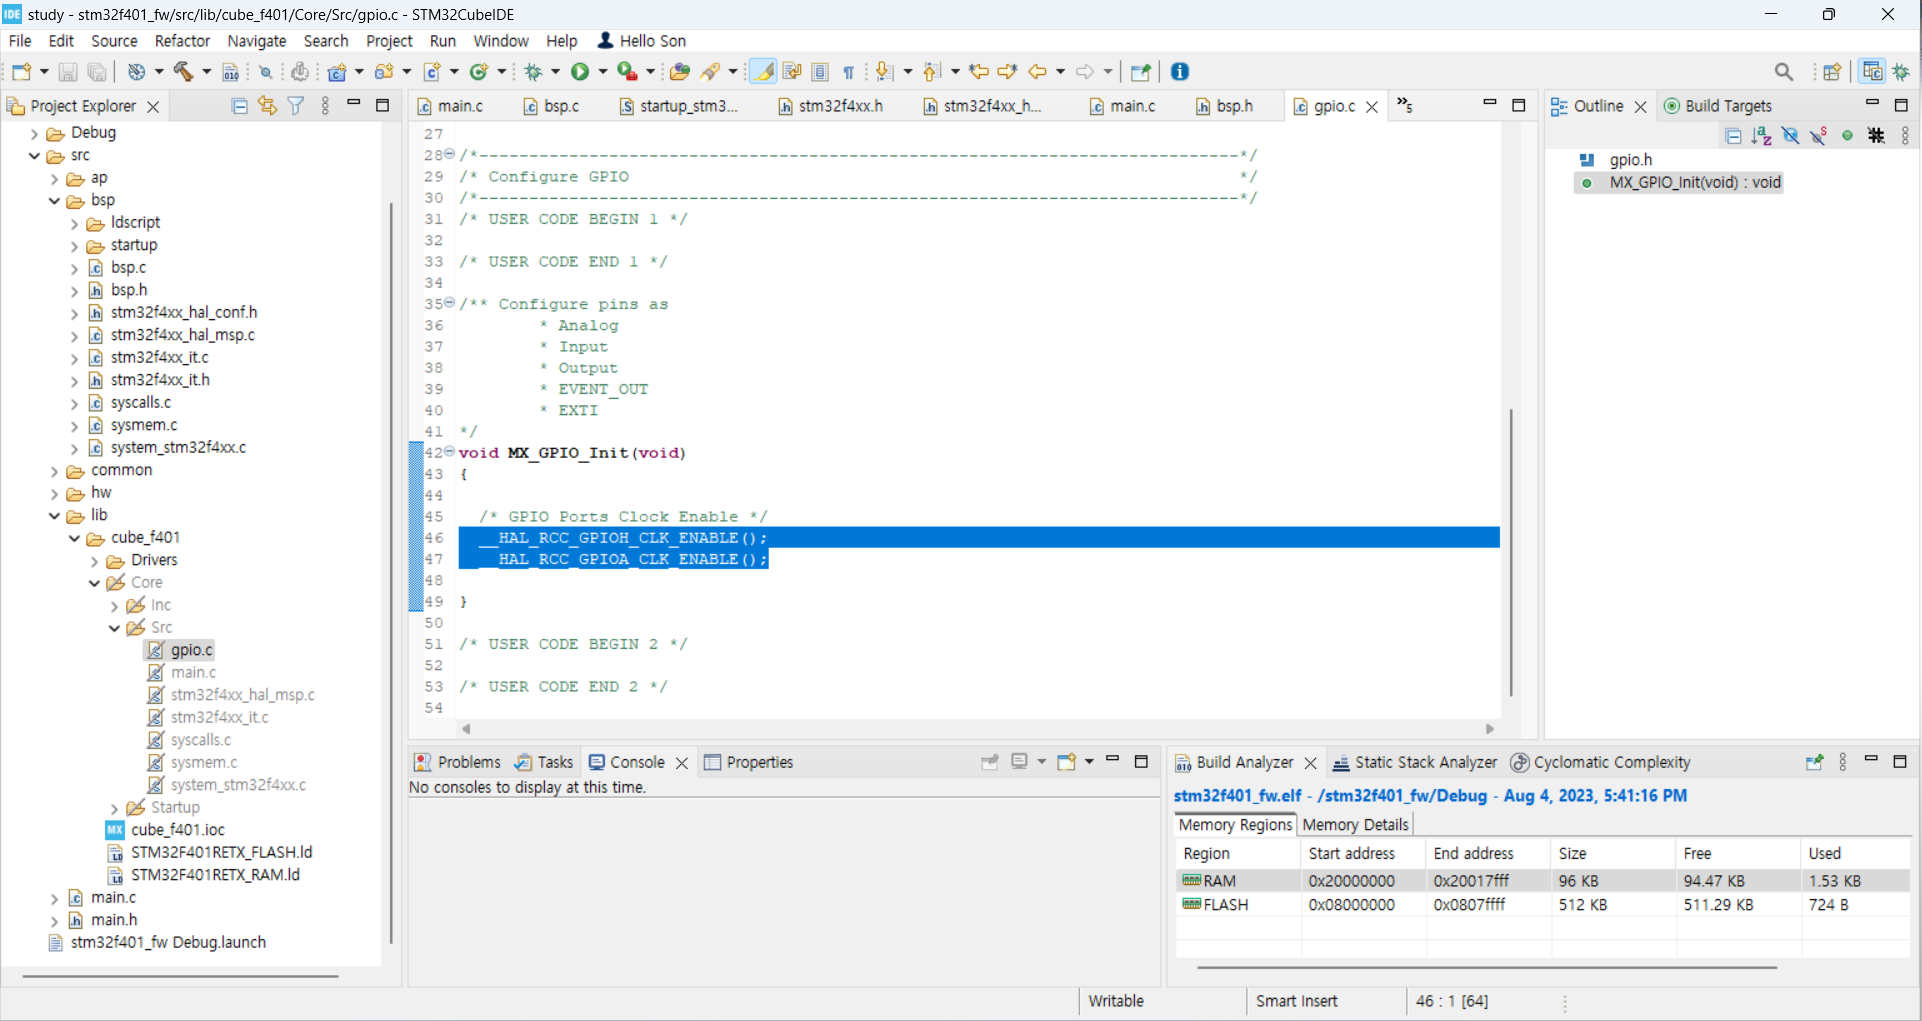Toggle Mark Occurrences highlighter
Screen dimensions: 1922x1021
click(x=763, y=72)
